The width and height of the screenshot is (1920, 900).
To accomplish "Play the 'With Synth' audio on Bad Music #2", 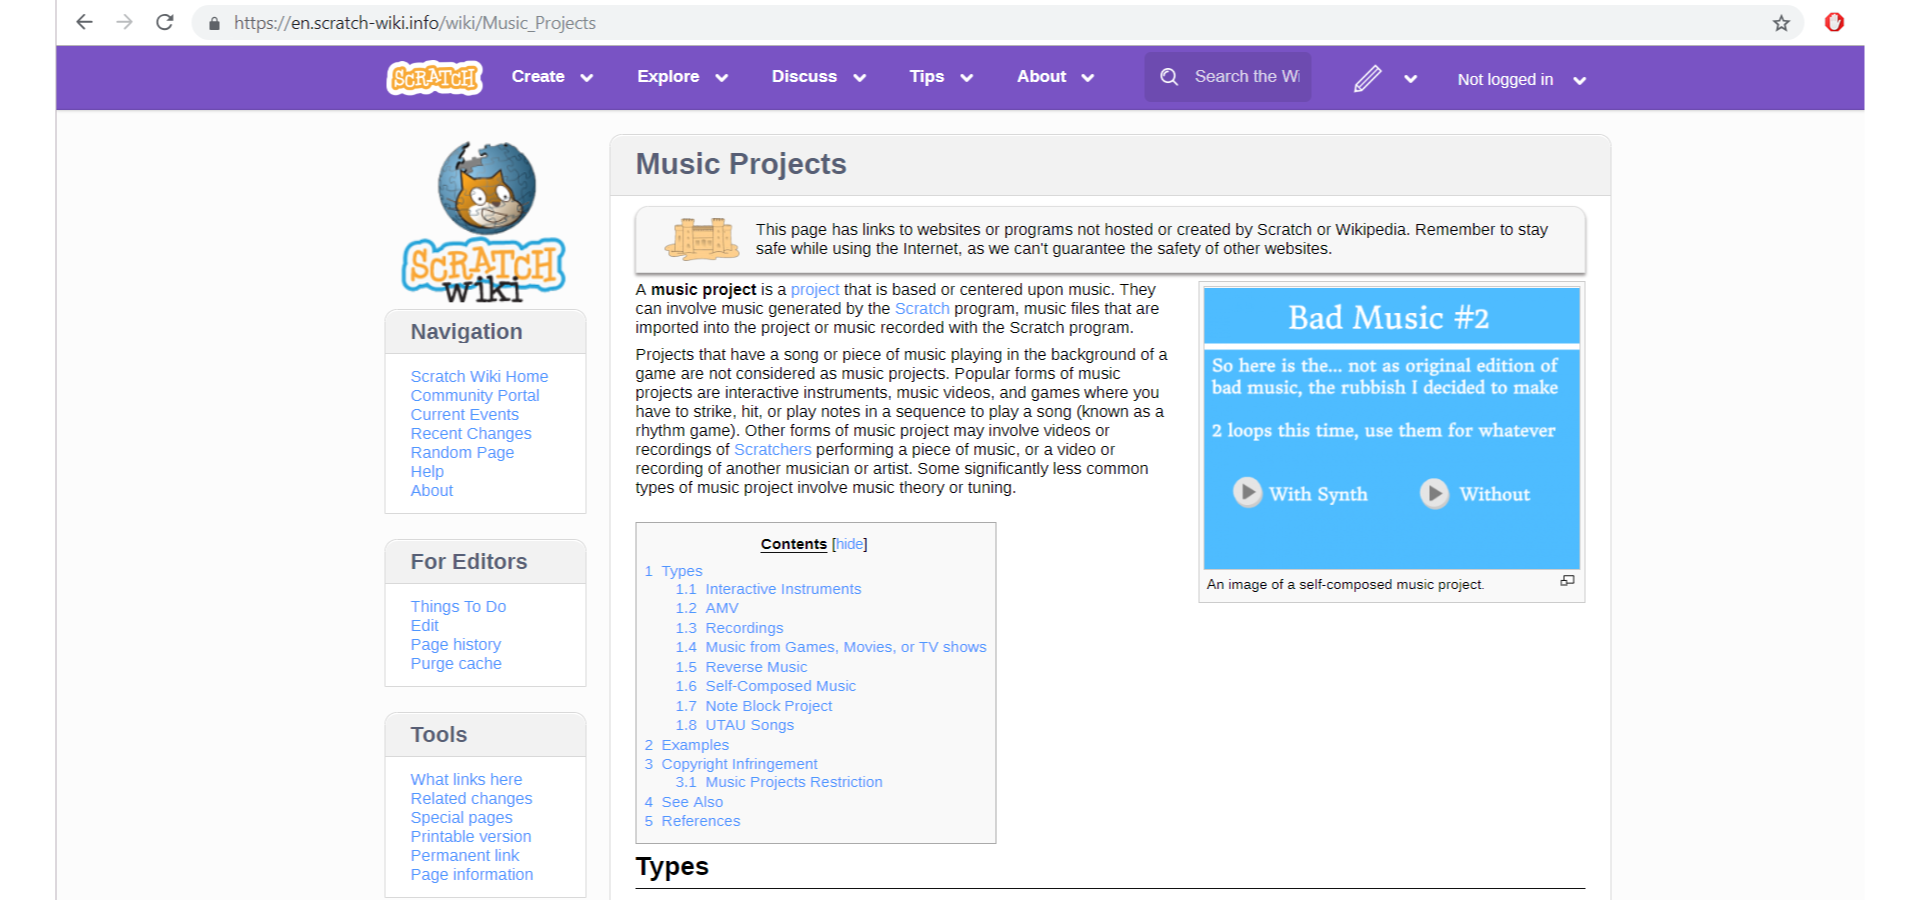I will click(x=1246, y=493).
